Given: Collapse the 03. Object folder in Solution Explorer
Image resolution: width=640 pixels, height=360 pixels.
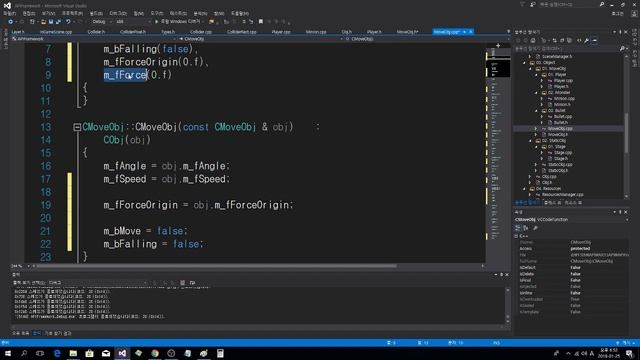Looking at the screenshot, I should 524,63.
